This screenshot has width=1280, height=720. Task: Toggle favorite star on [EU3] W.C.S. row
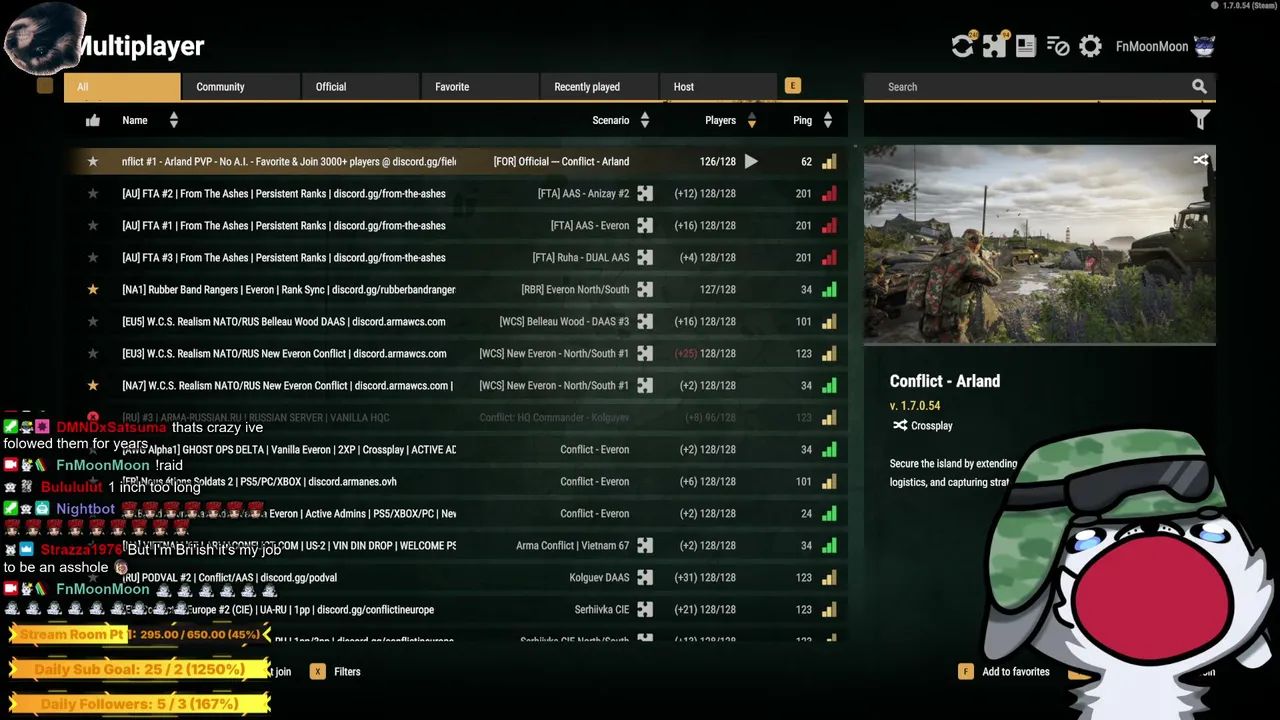coord(93,353)
